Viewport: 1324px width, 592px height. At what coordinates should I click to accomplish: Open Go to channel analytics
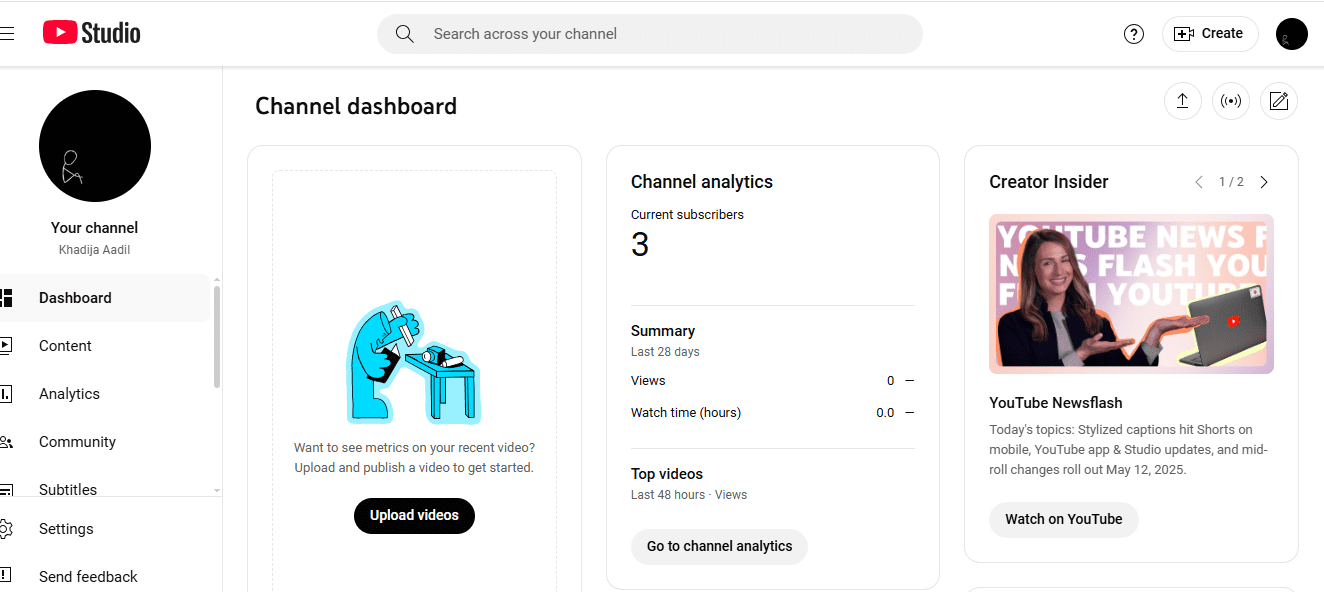coord(719,547)
